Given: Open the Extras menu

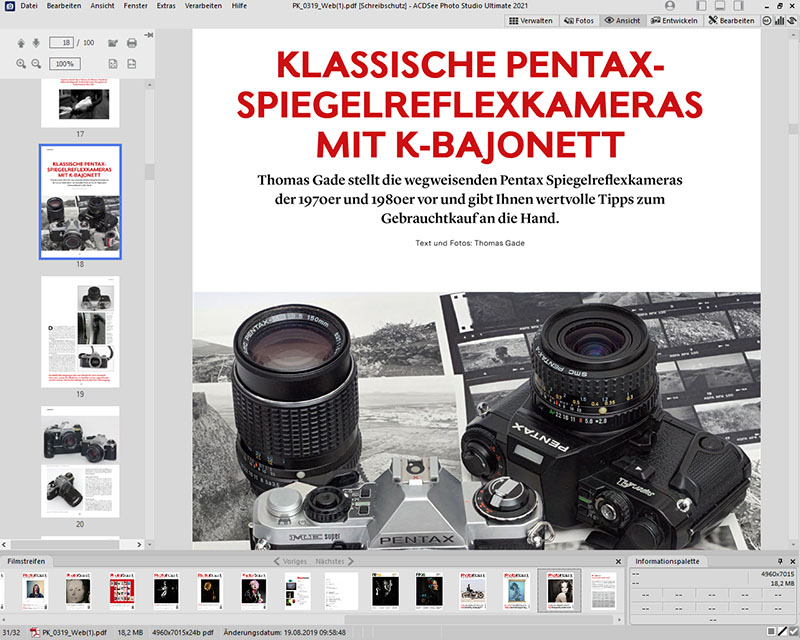Looking at the screenshot, I should (x=166, y=6).
